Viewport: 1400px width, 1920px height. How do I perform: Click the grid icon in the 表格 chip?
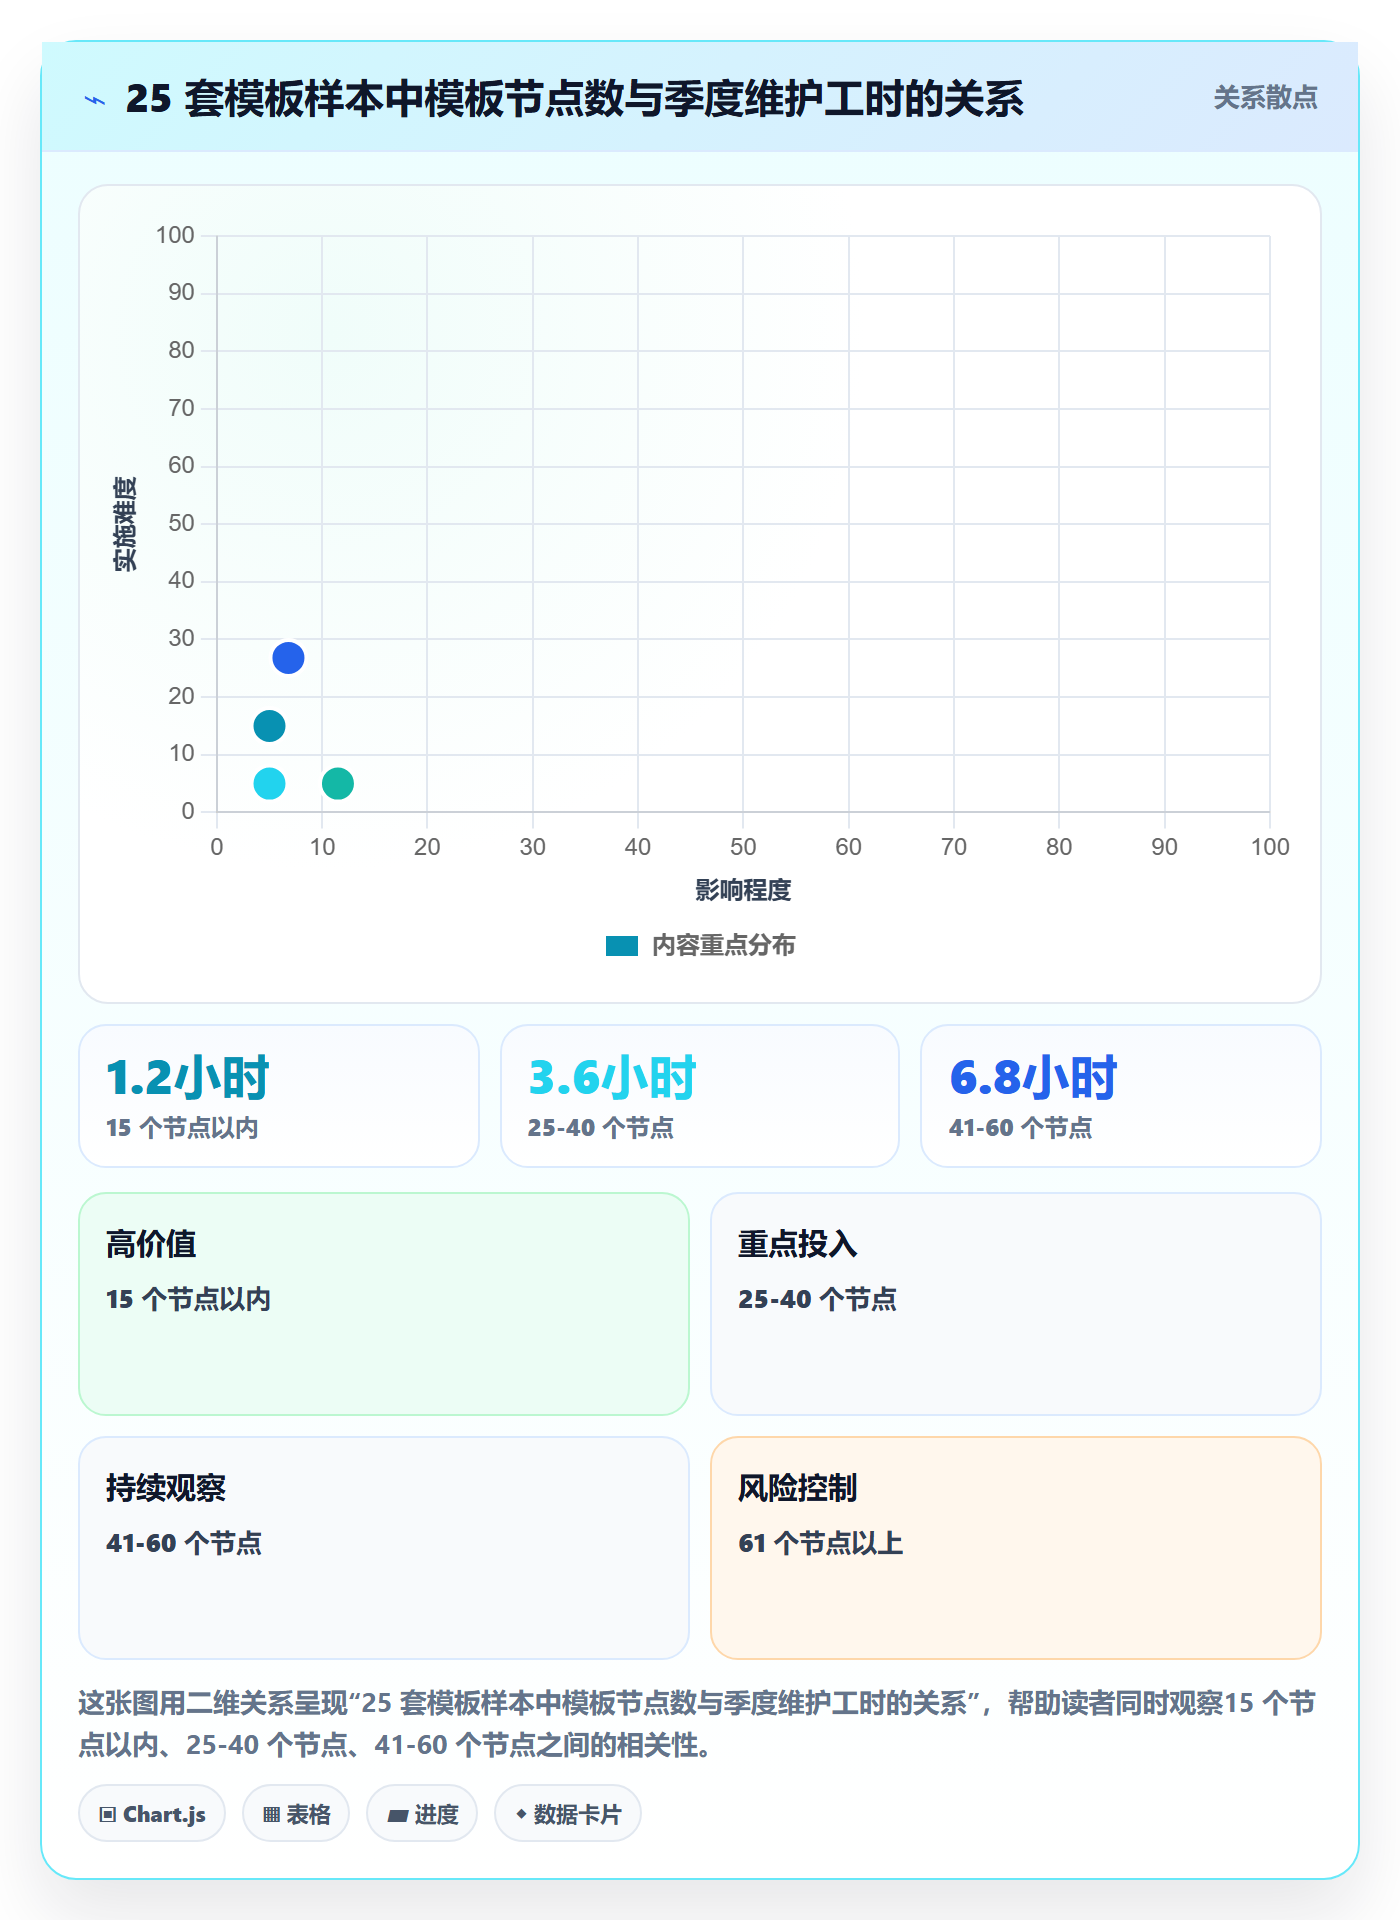pyautogui.click(x=271, y=1815)
